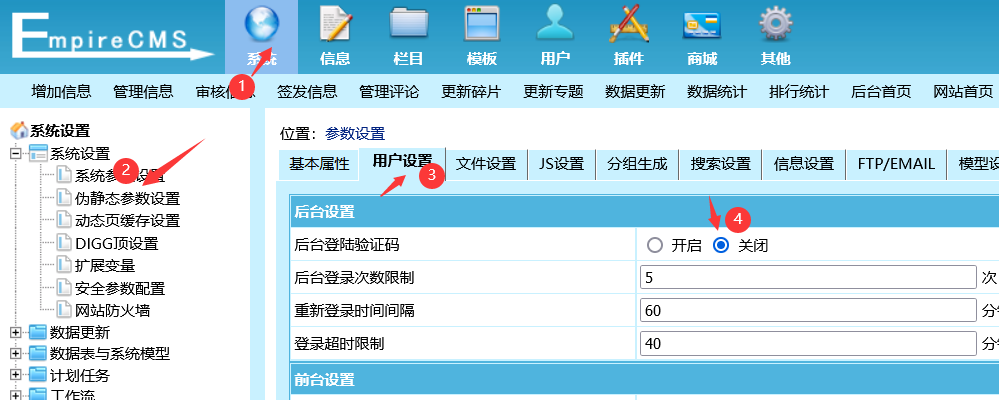The image size is (999, 400).
Task: Collapse the 系统设置 tree node
Action: click(x=16, y=153)
